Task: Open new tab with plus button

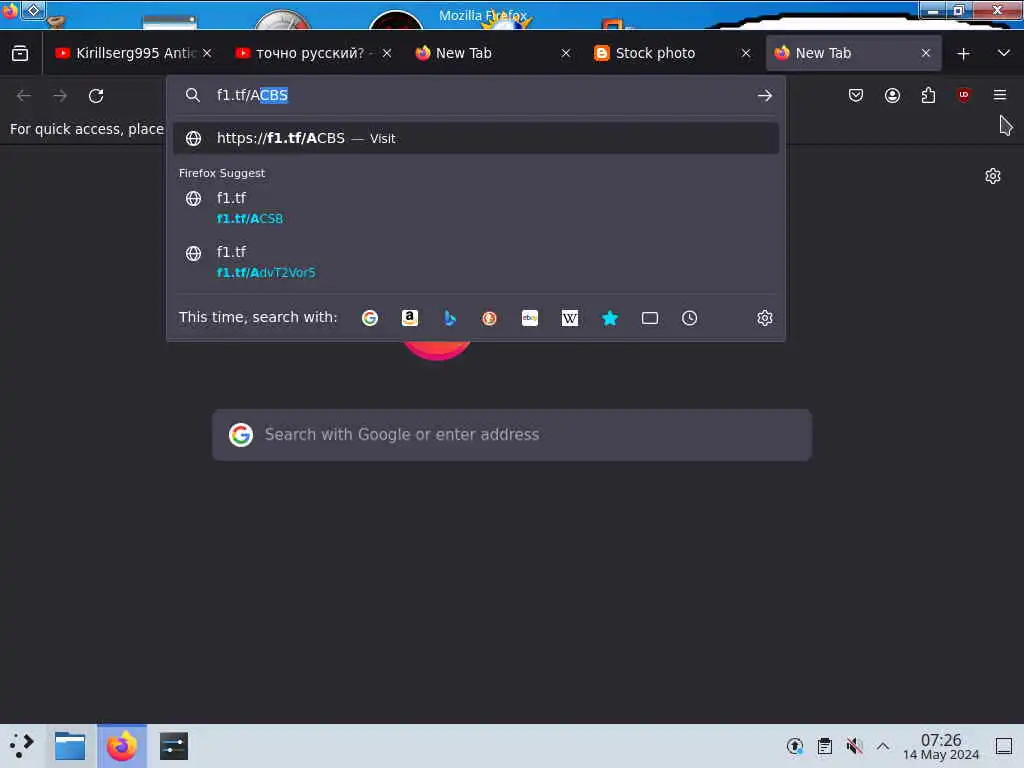Action: point(963,54)
